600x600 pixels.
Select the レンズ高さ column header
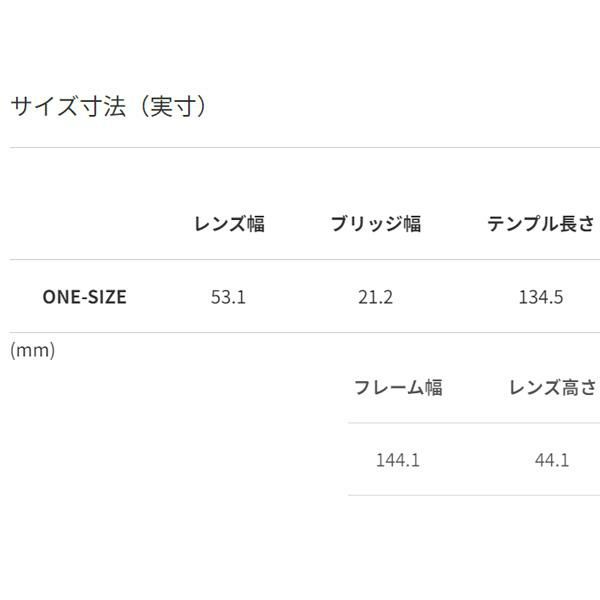tap(552, 387)
